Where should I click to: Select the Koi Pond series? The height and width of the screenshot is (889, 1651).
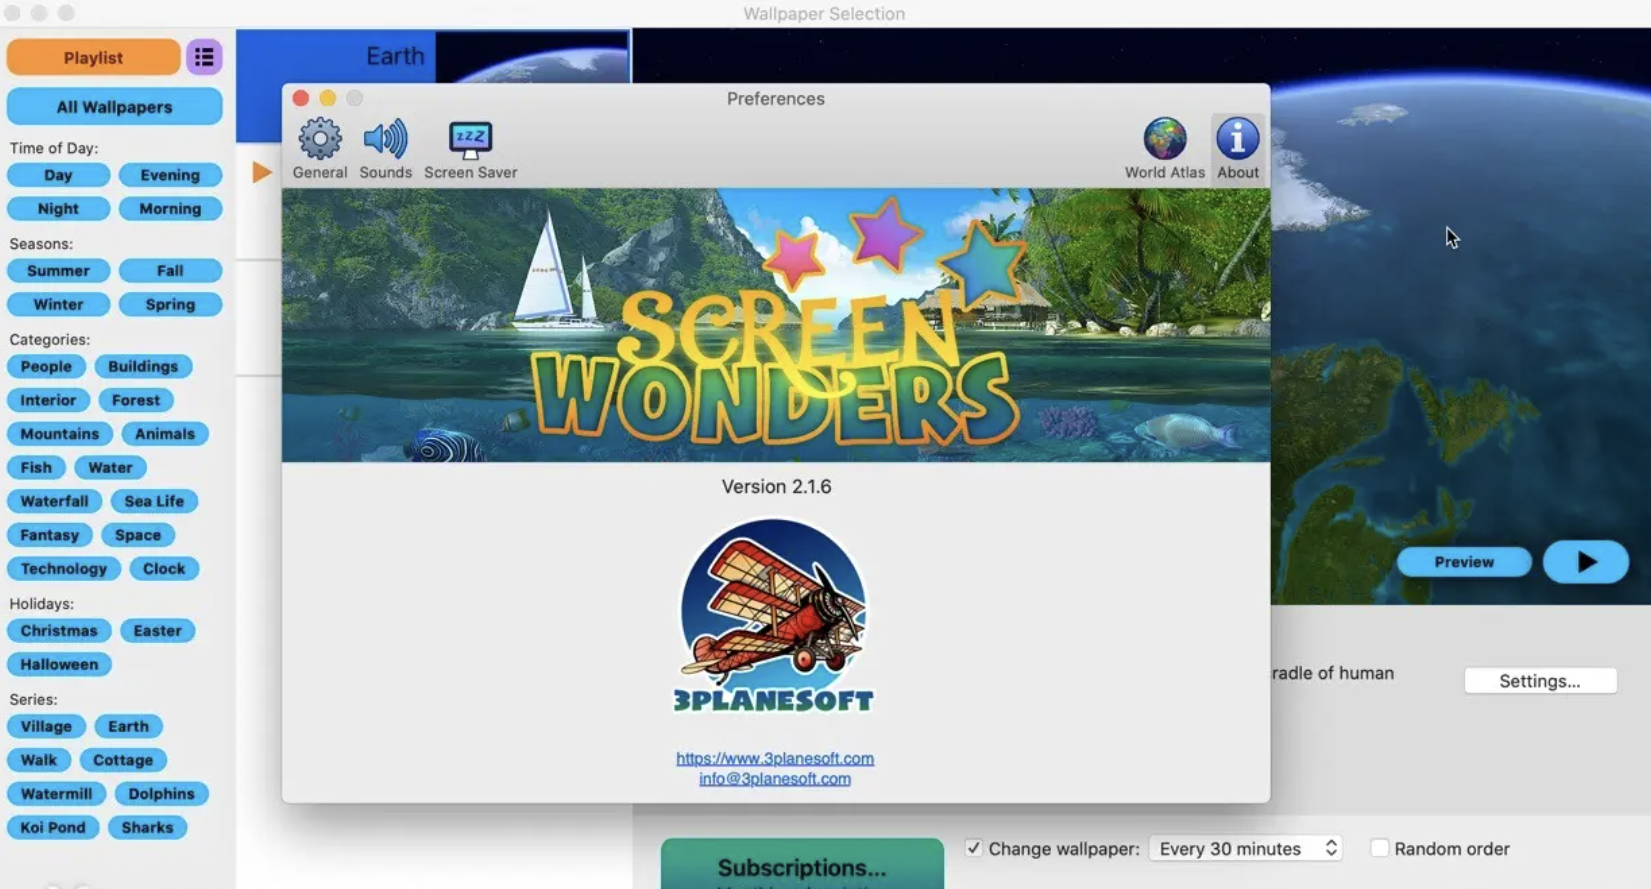53,828
